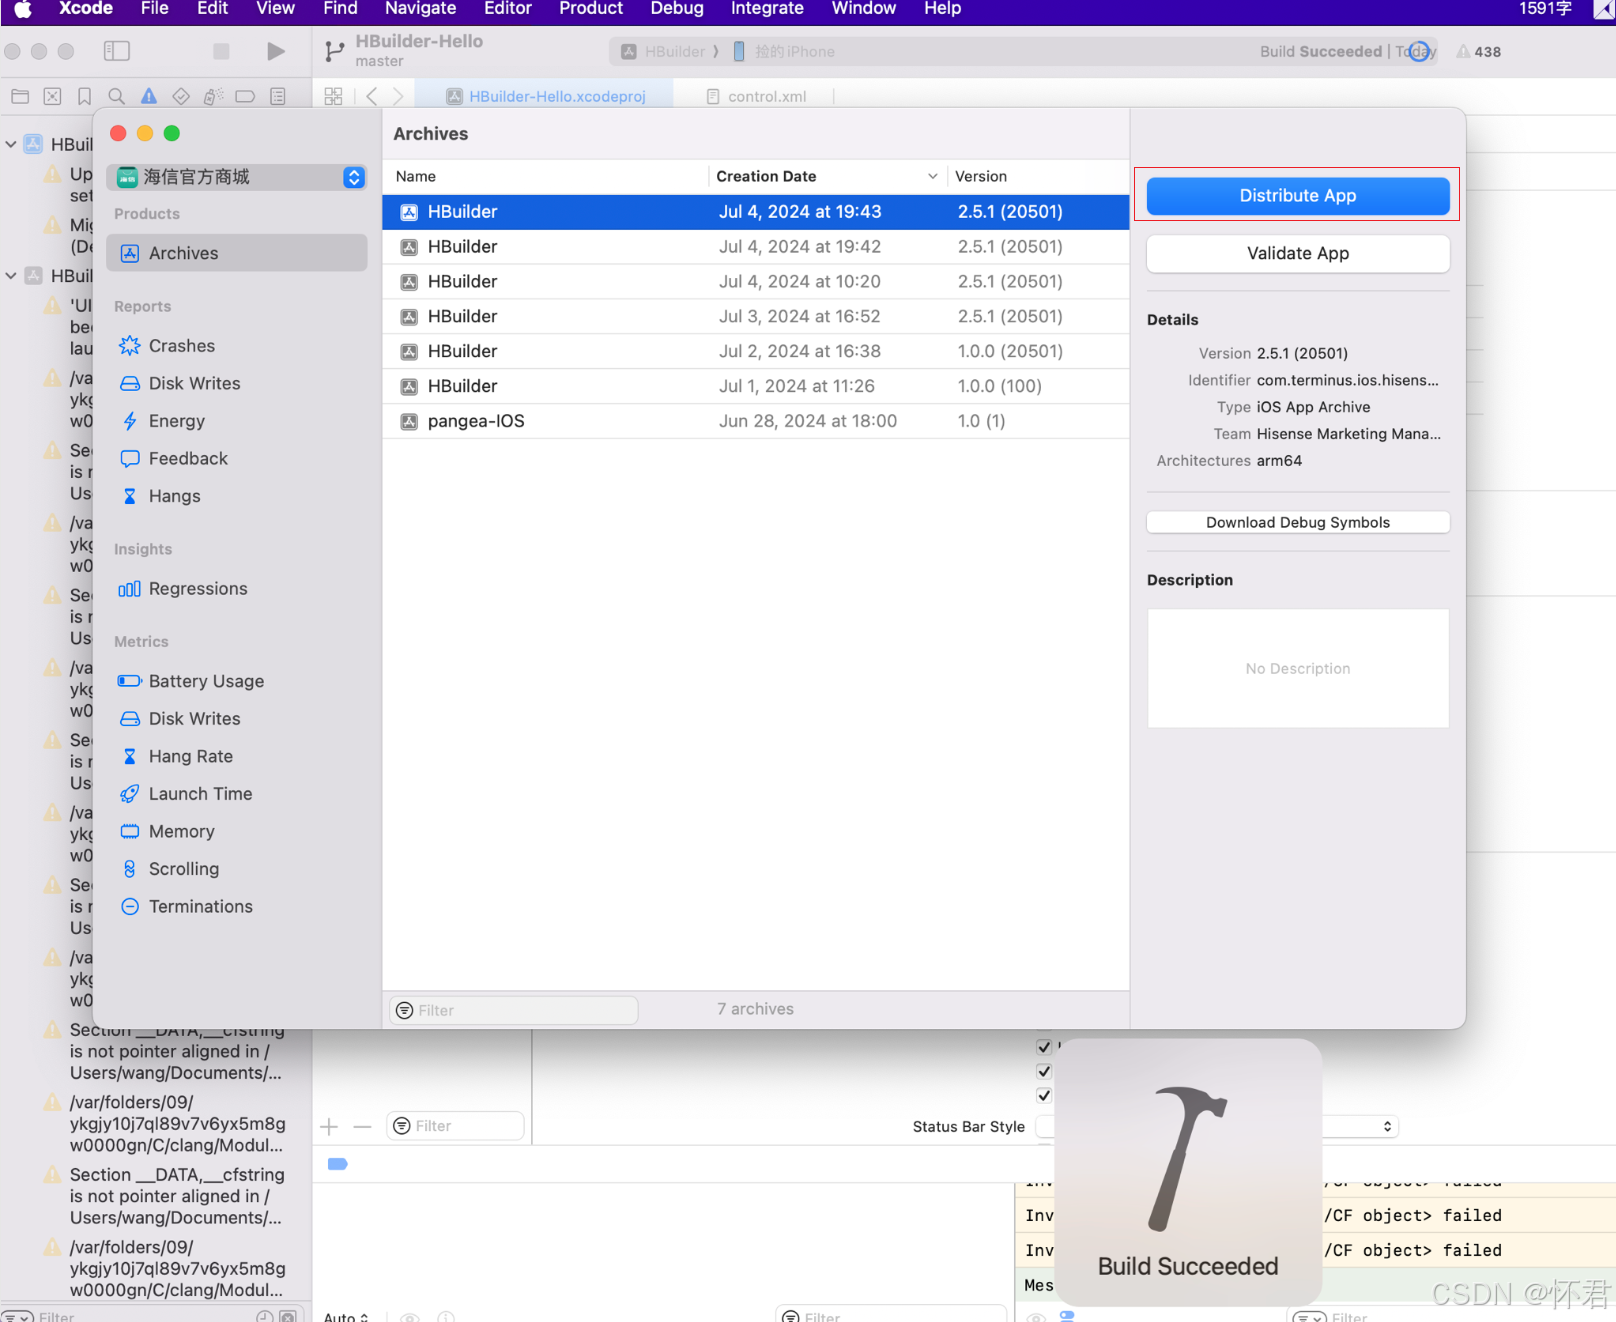Open the Source Control navigator icon

pos(52,96)
